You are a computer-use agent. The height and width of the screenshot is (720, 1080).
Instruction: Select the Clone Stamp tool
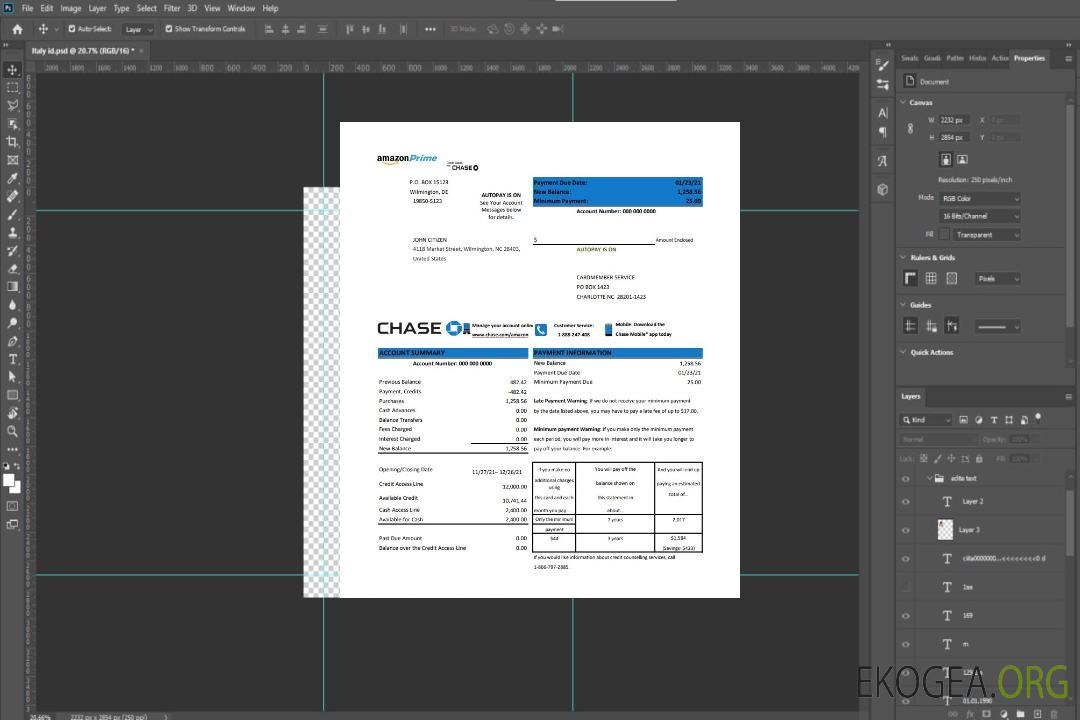click(12, 232)
